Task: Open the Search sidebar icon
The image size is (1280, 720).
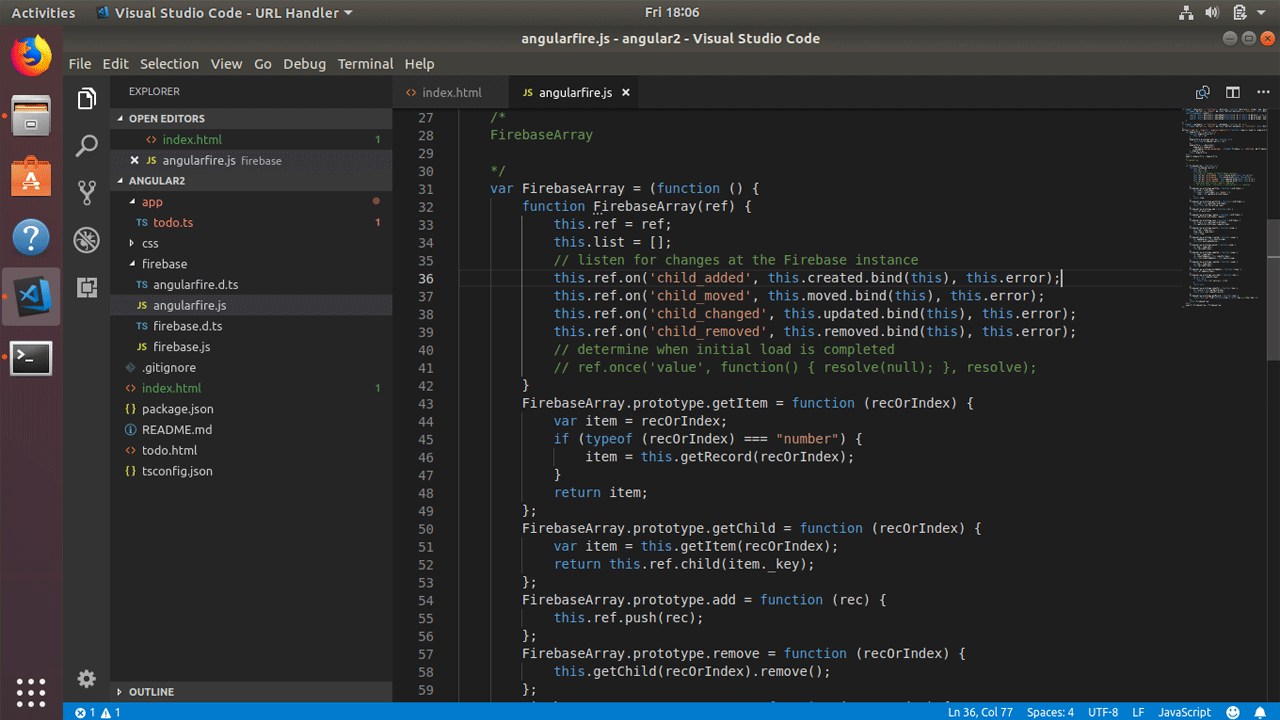Action: [x=86, y=146]
